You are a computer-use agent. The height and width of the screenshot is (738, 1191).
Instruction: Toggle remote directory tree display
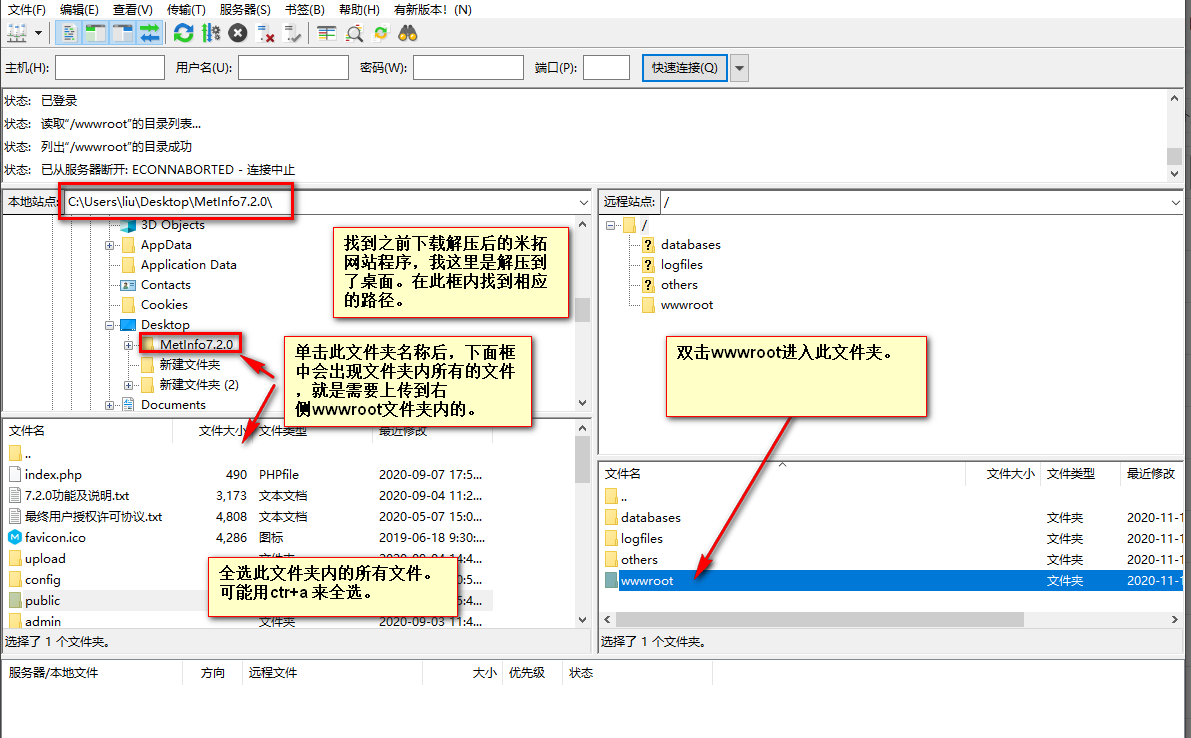122,33
